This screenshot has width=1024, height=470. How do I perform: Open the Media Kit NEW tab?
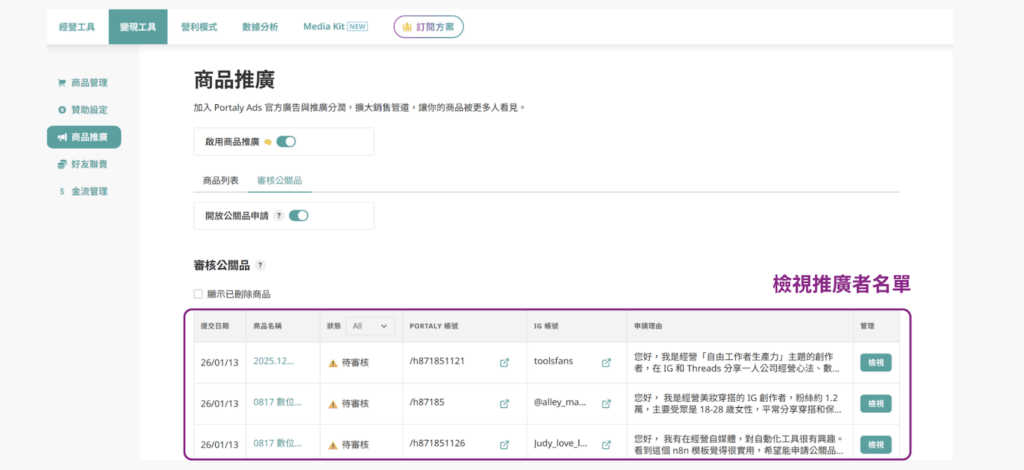pyautogui.click(x=335, y=26)
